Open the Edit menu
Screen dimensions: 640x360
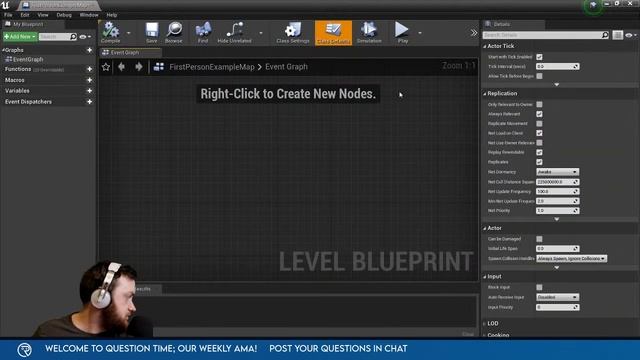pos(25,15)
